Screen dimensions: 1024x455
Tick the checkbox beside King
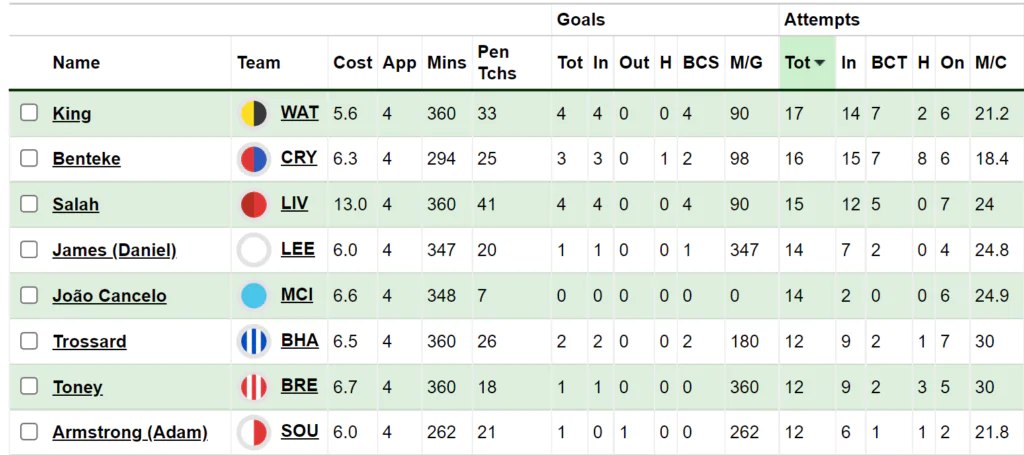(29, 113)
